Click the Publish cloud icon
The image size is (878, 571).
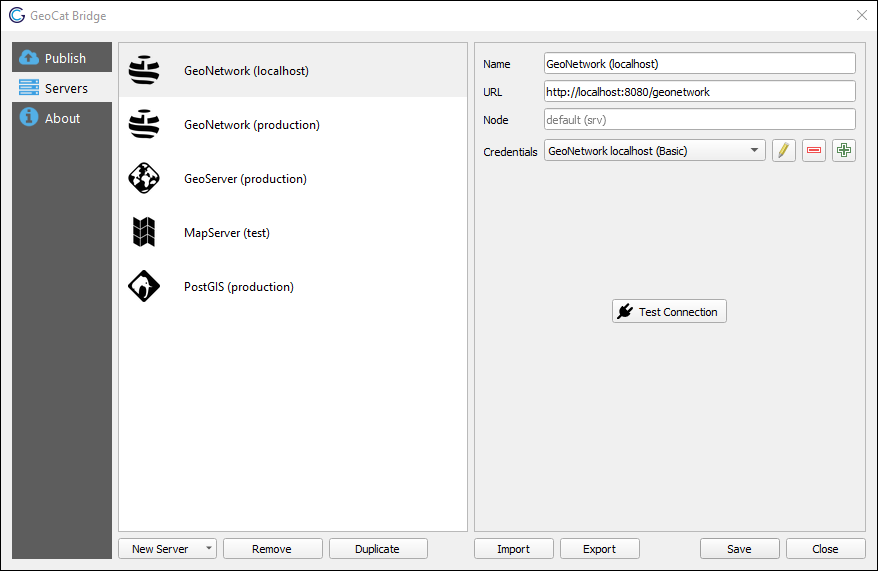tap(29, 57)
